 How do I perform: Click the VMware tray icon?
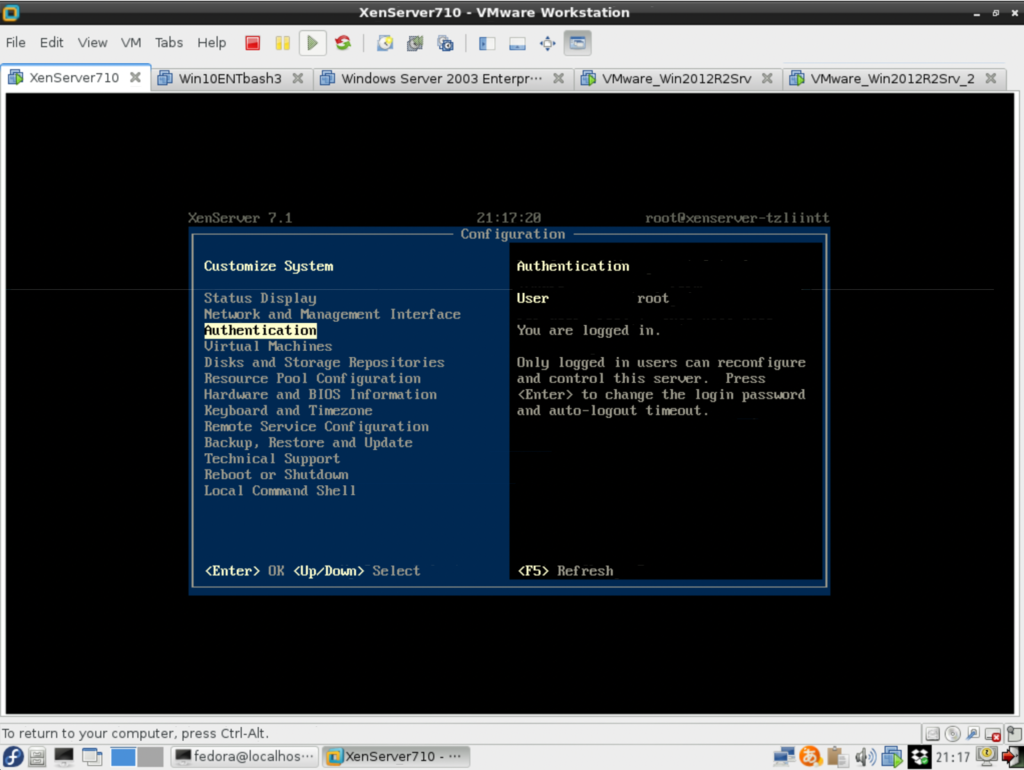[x=891, y=757]
